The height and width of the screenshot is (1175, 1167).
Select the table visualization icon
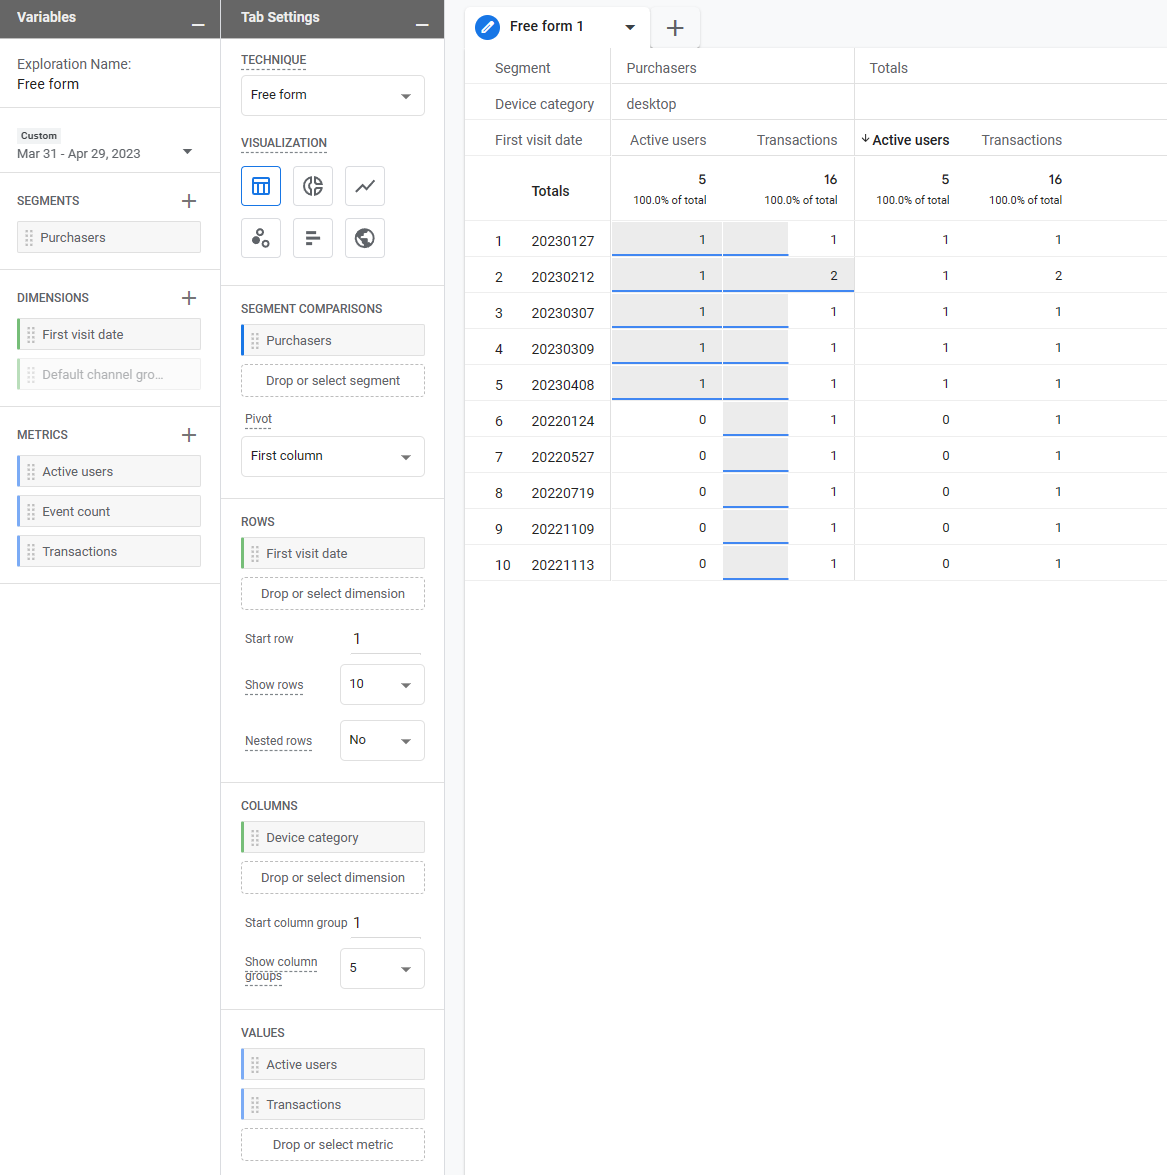coord(261,186)
